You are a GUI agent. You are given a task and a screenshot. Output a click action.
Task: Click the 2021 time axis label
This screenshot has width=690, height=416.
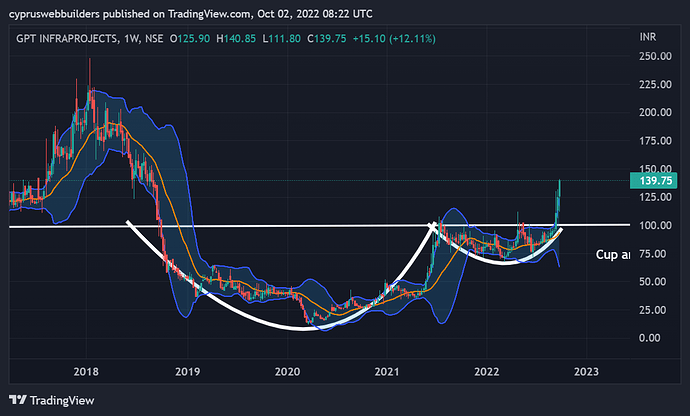pyautogui.click(x=387, y=372)
